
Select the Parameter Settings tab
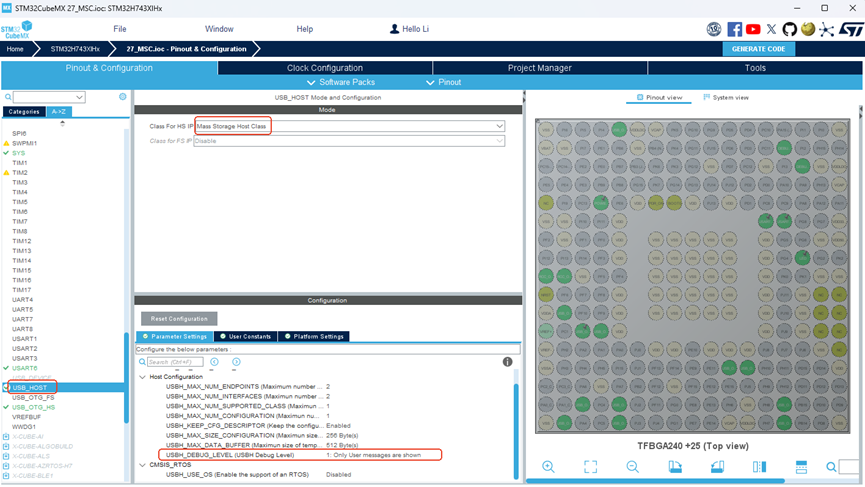pos(174,336)
